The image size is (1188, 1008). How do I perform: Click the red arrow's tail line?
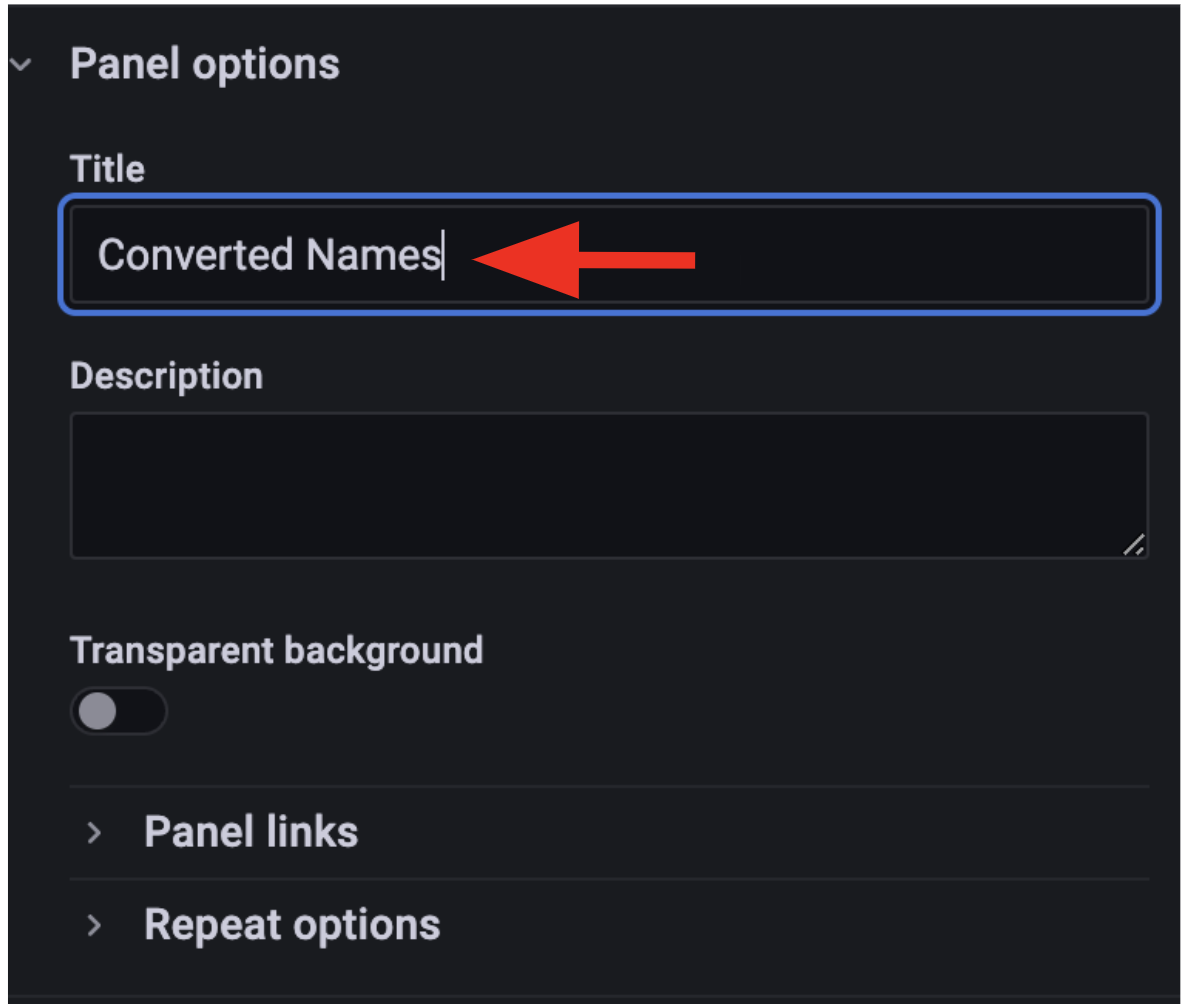[640, 260]
